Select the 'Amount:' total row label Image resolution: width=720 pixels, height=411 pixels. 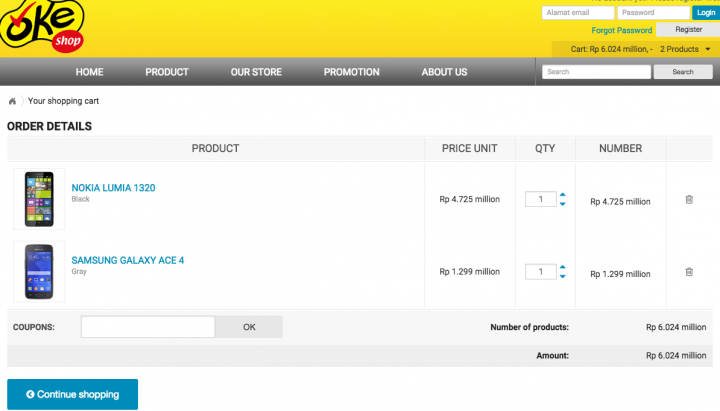(x=552, y=355)
